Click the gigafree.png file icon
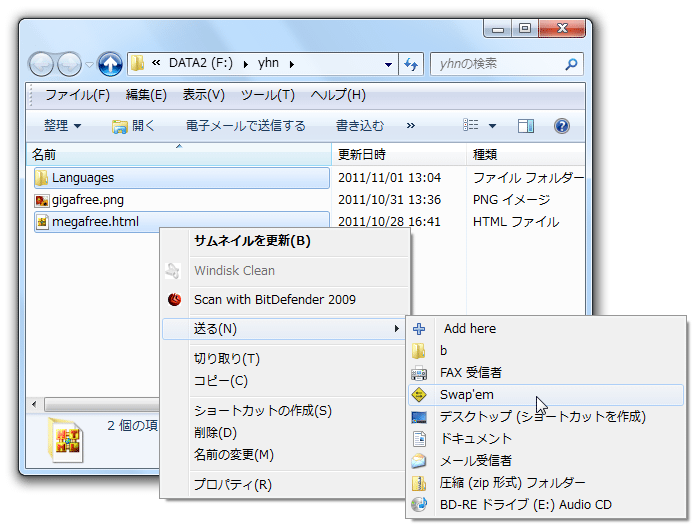This screenshot has height=528, width=695. coord(42,201)
